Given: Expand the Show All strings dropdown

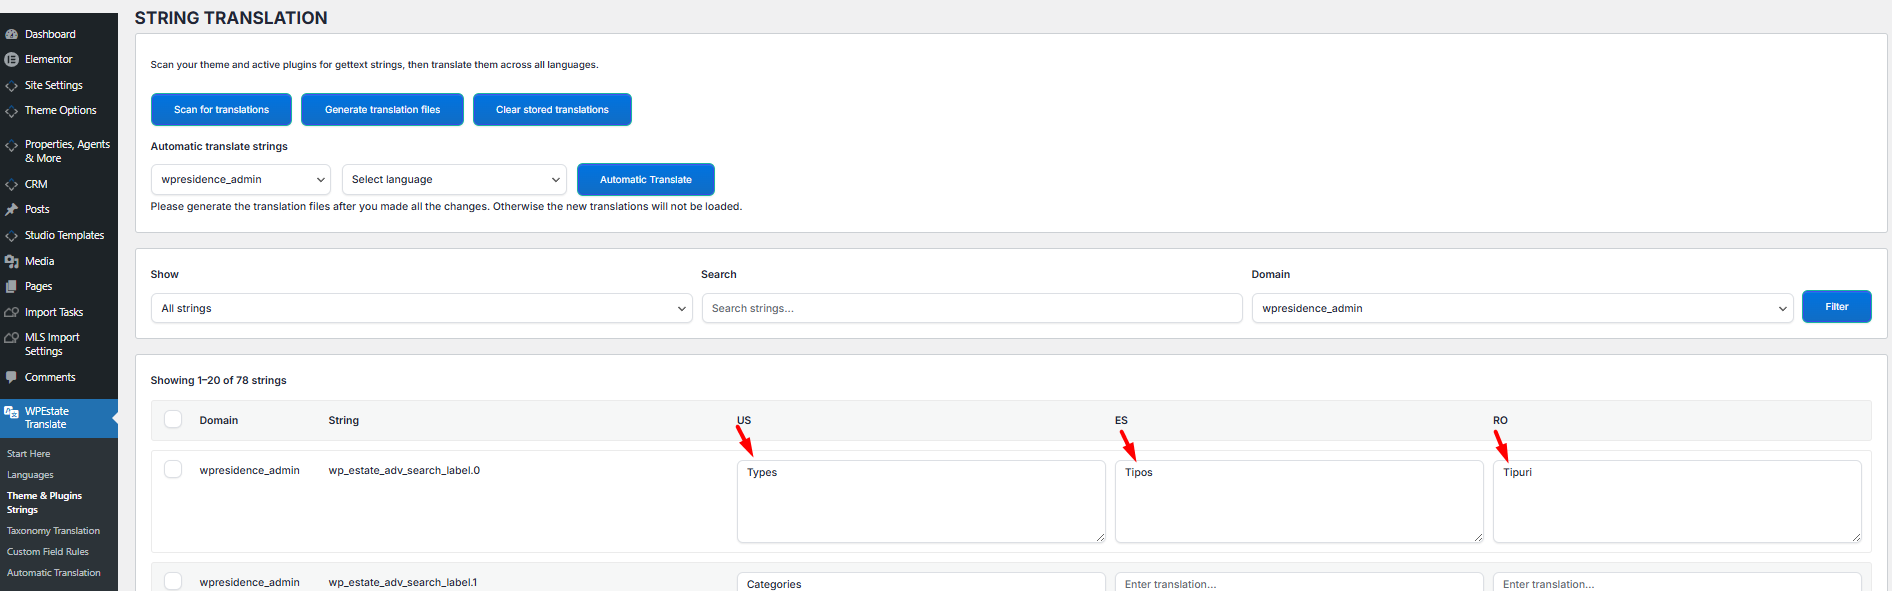Looking at the screenshot, I should coord(421,308).
